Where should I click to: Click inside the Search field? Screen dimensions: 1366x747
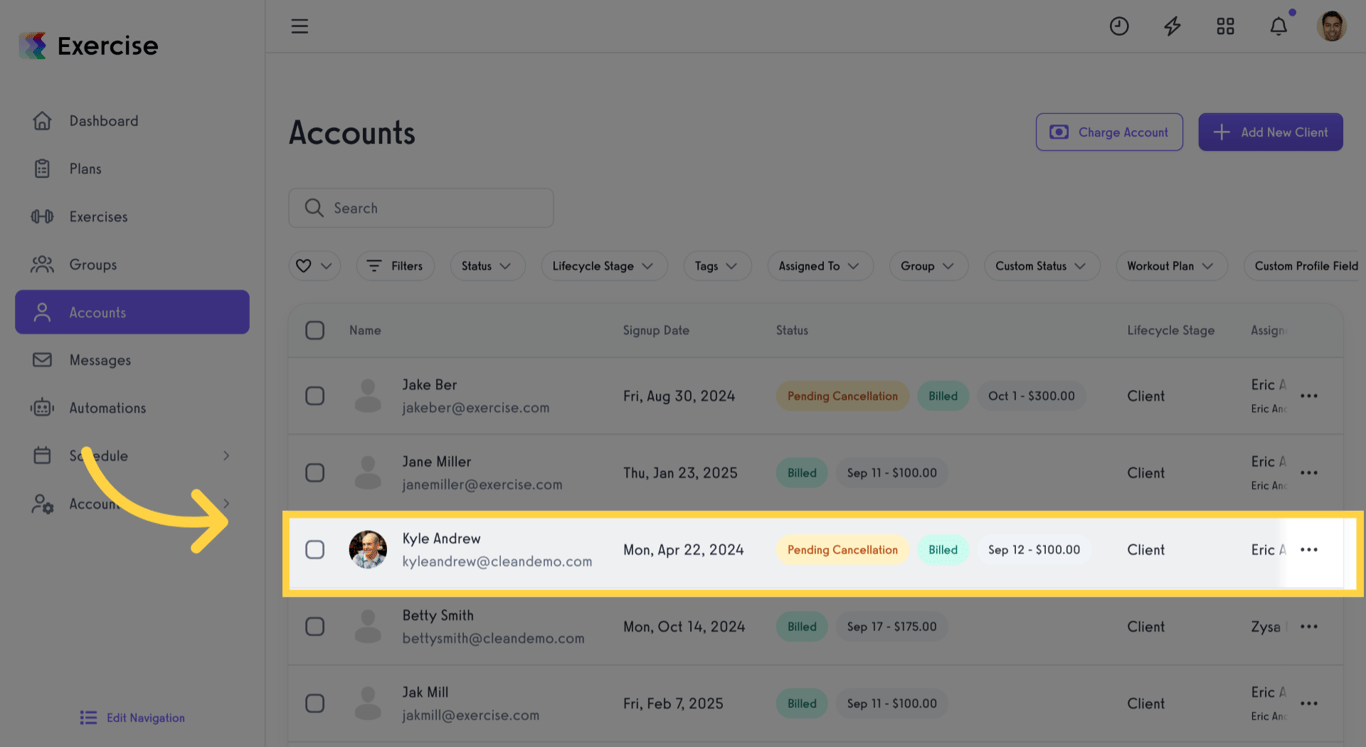(x=420, y=207)
